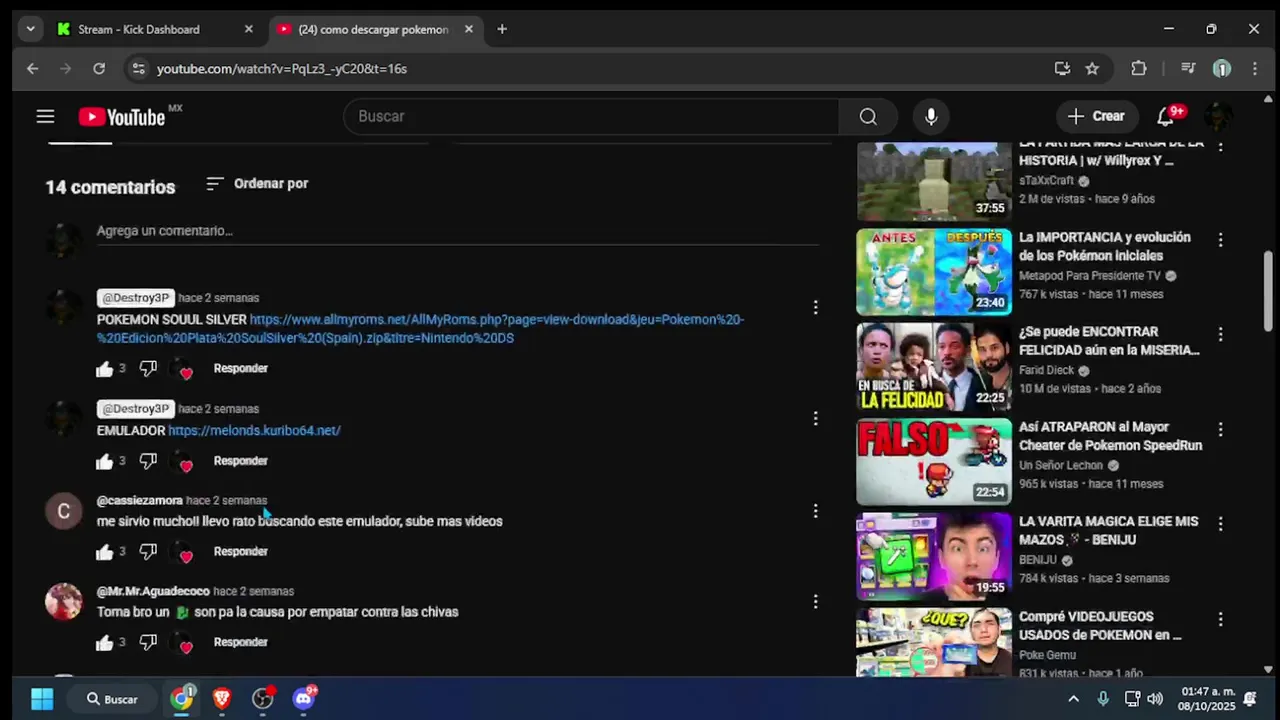This screenshot has height=720, width=1280.
Task: Click the Agrega un comentario field
Action: (x=457, y=231)
